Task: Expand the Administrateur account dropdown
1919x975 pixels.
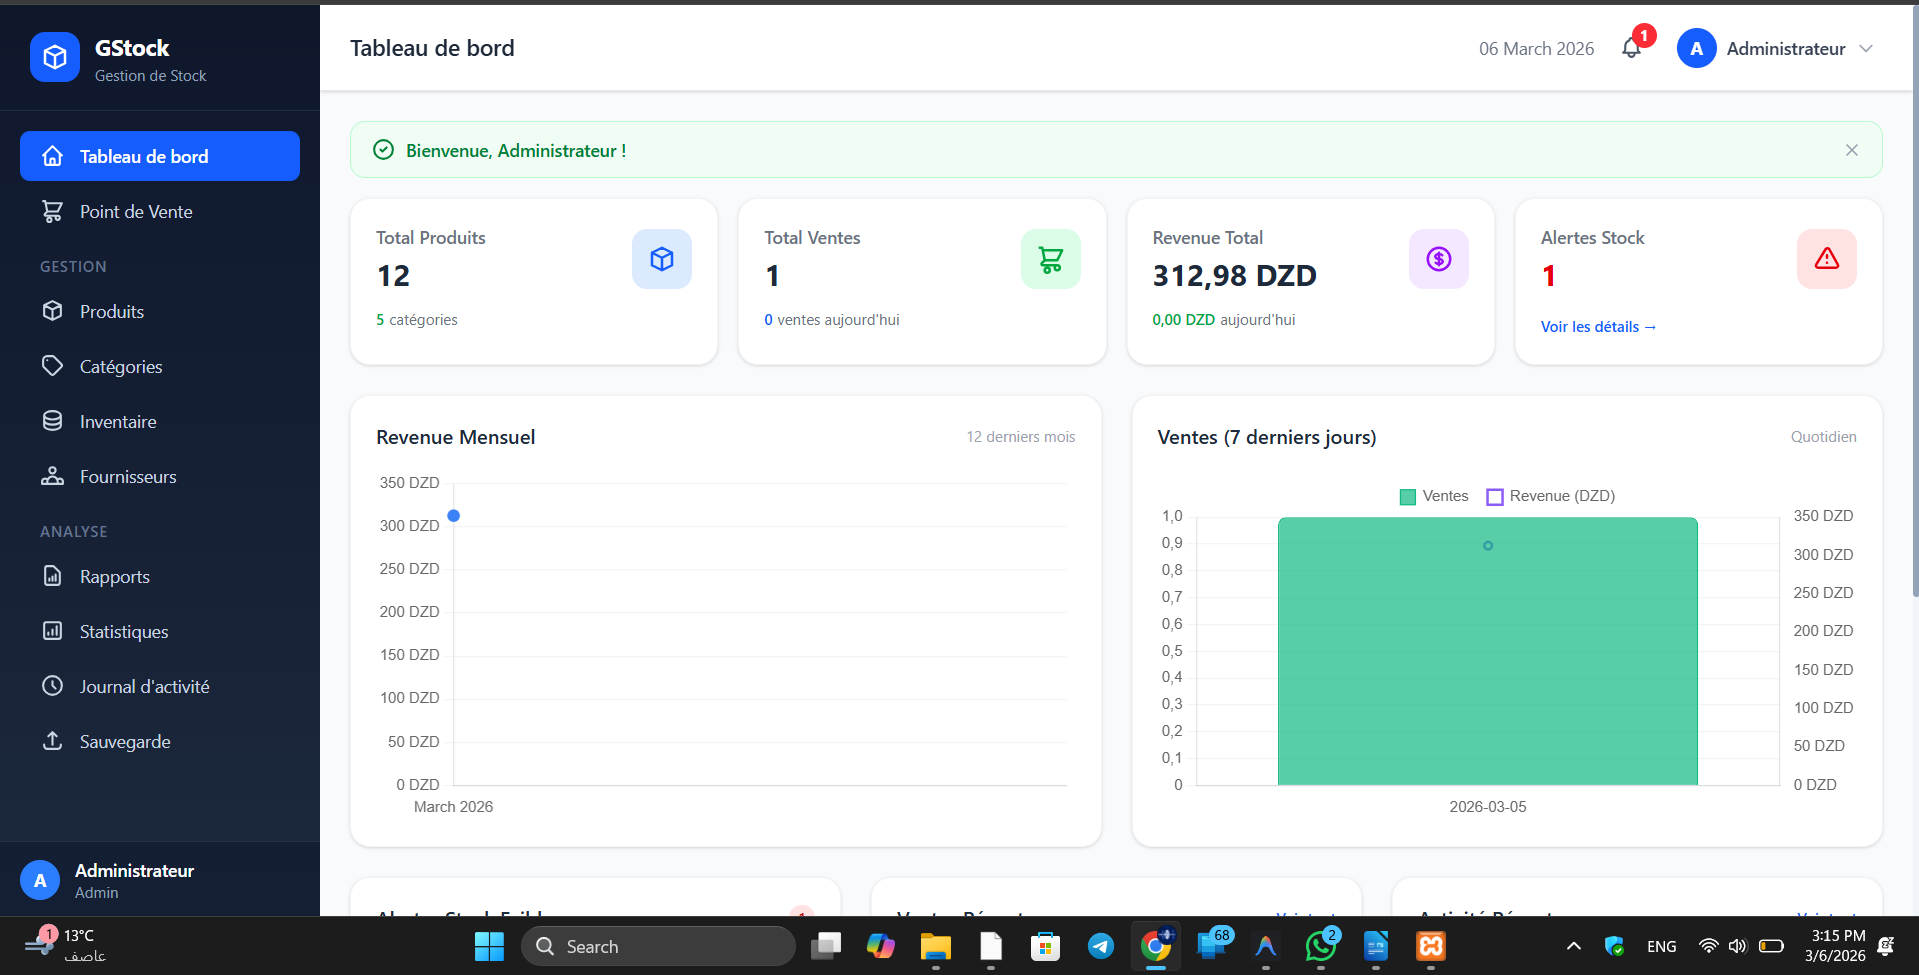Action: (x=1865, y=49)
